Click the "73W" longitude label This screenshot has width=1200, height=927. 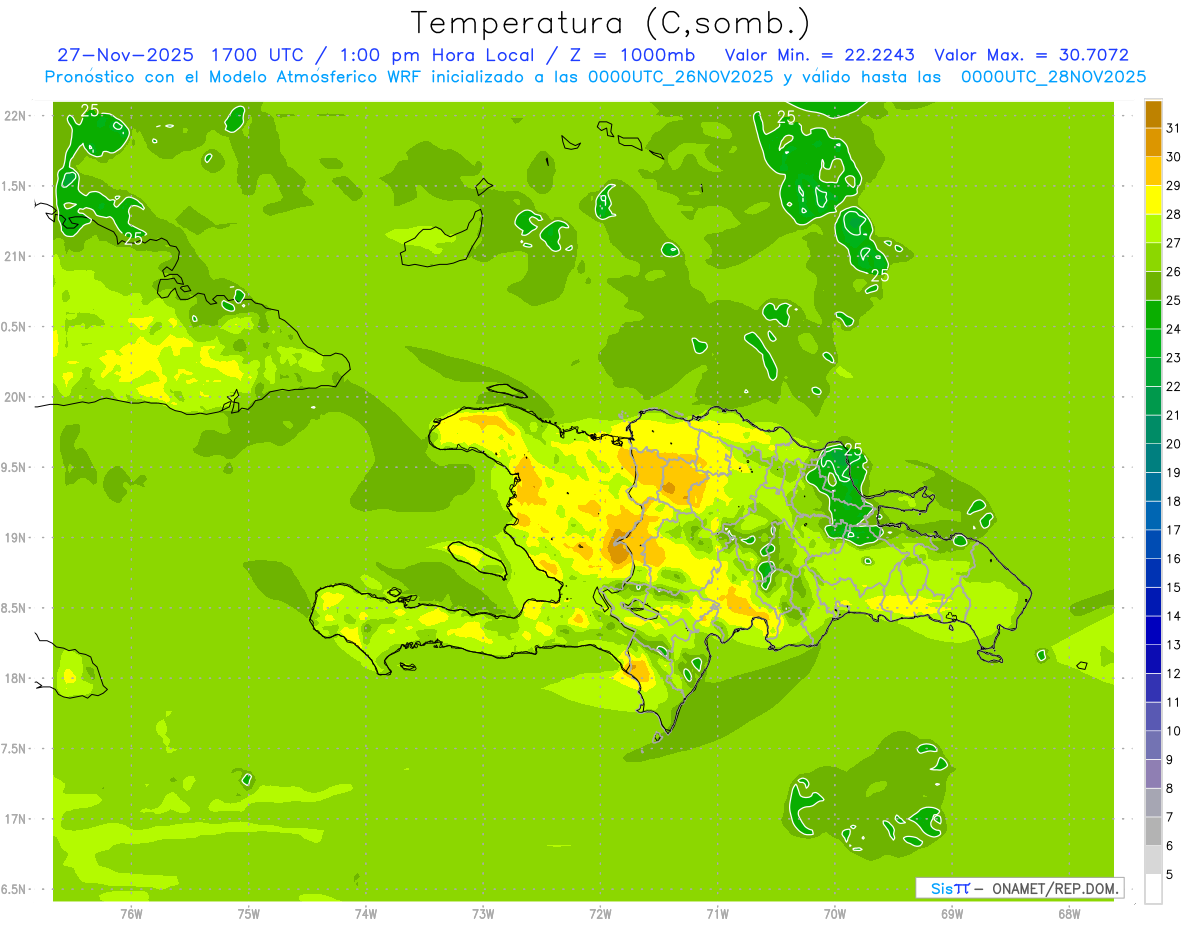click(x=483, y=912)
